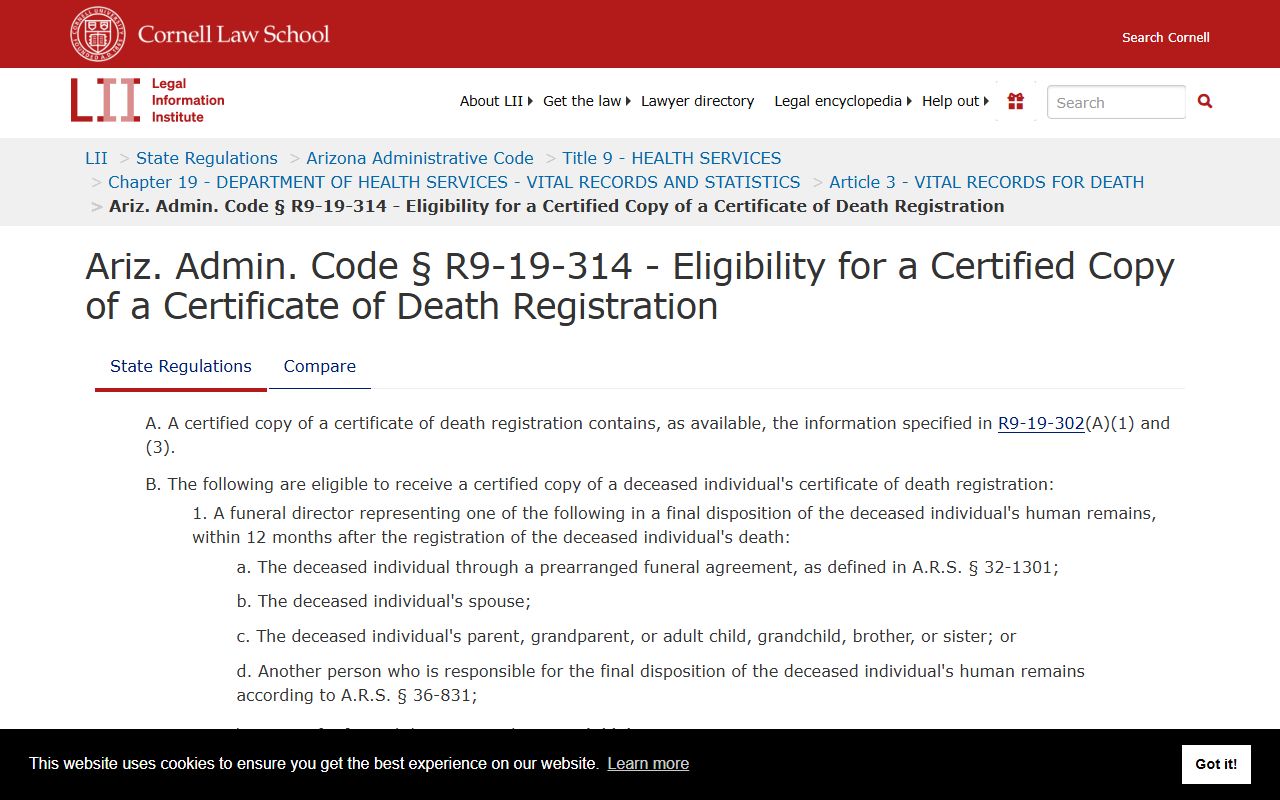Go to Cornell Law School homepage text
The width and height of the screenshot is (1280, 800).
tap(234, 34)
